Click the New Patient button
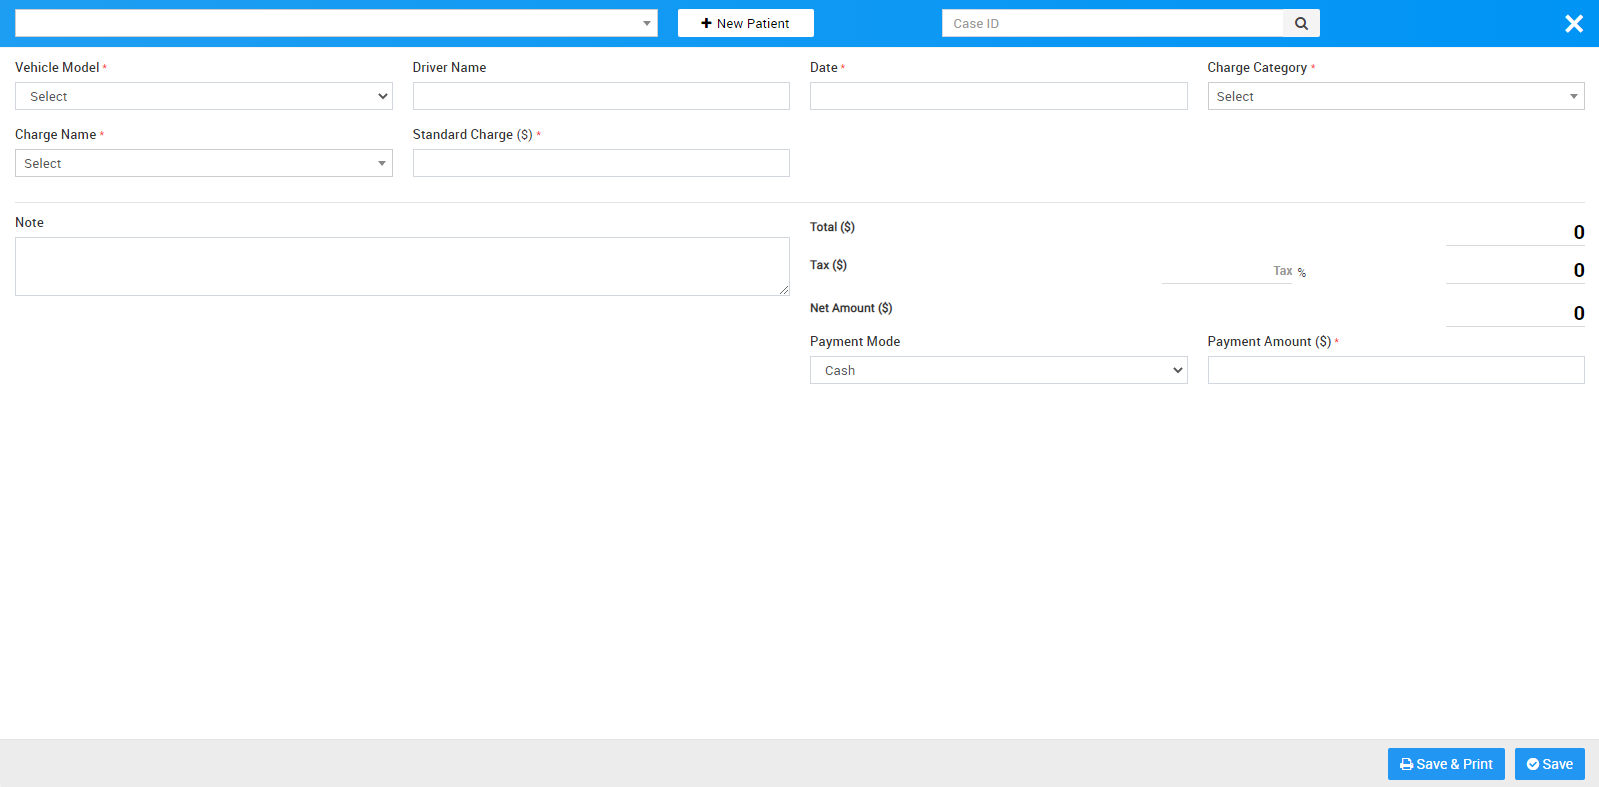 click(745, 24)
